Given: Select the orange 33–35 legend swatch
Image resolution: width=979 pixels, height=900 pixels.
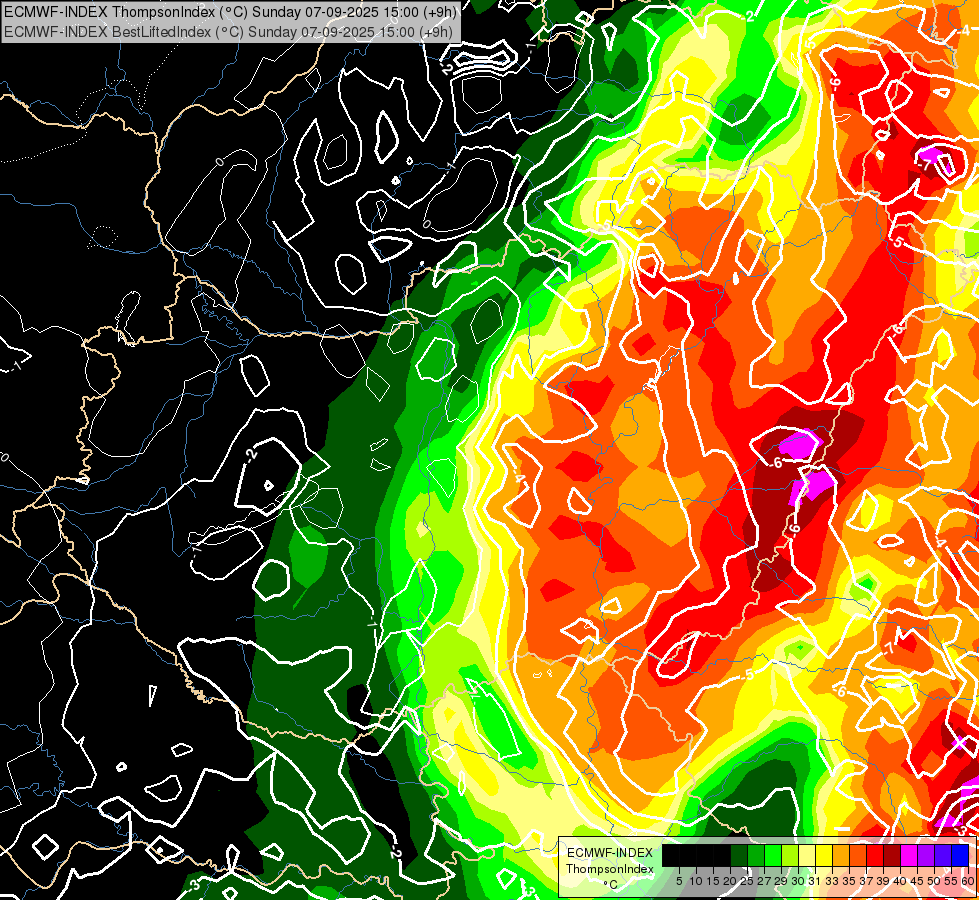Looking at the screenshot, I should 841,855.
